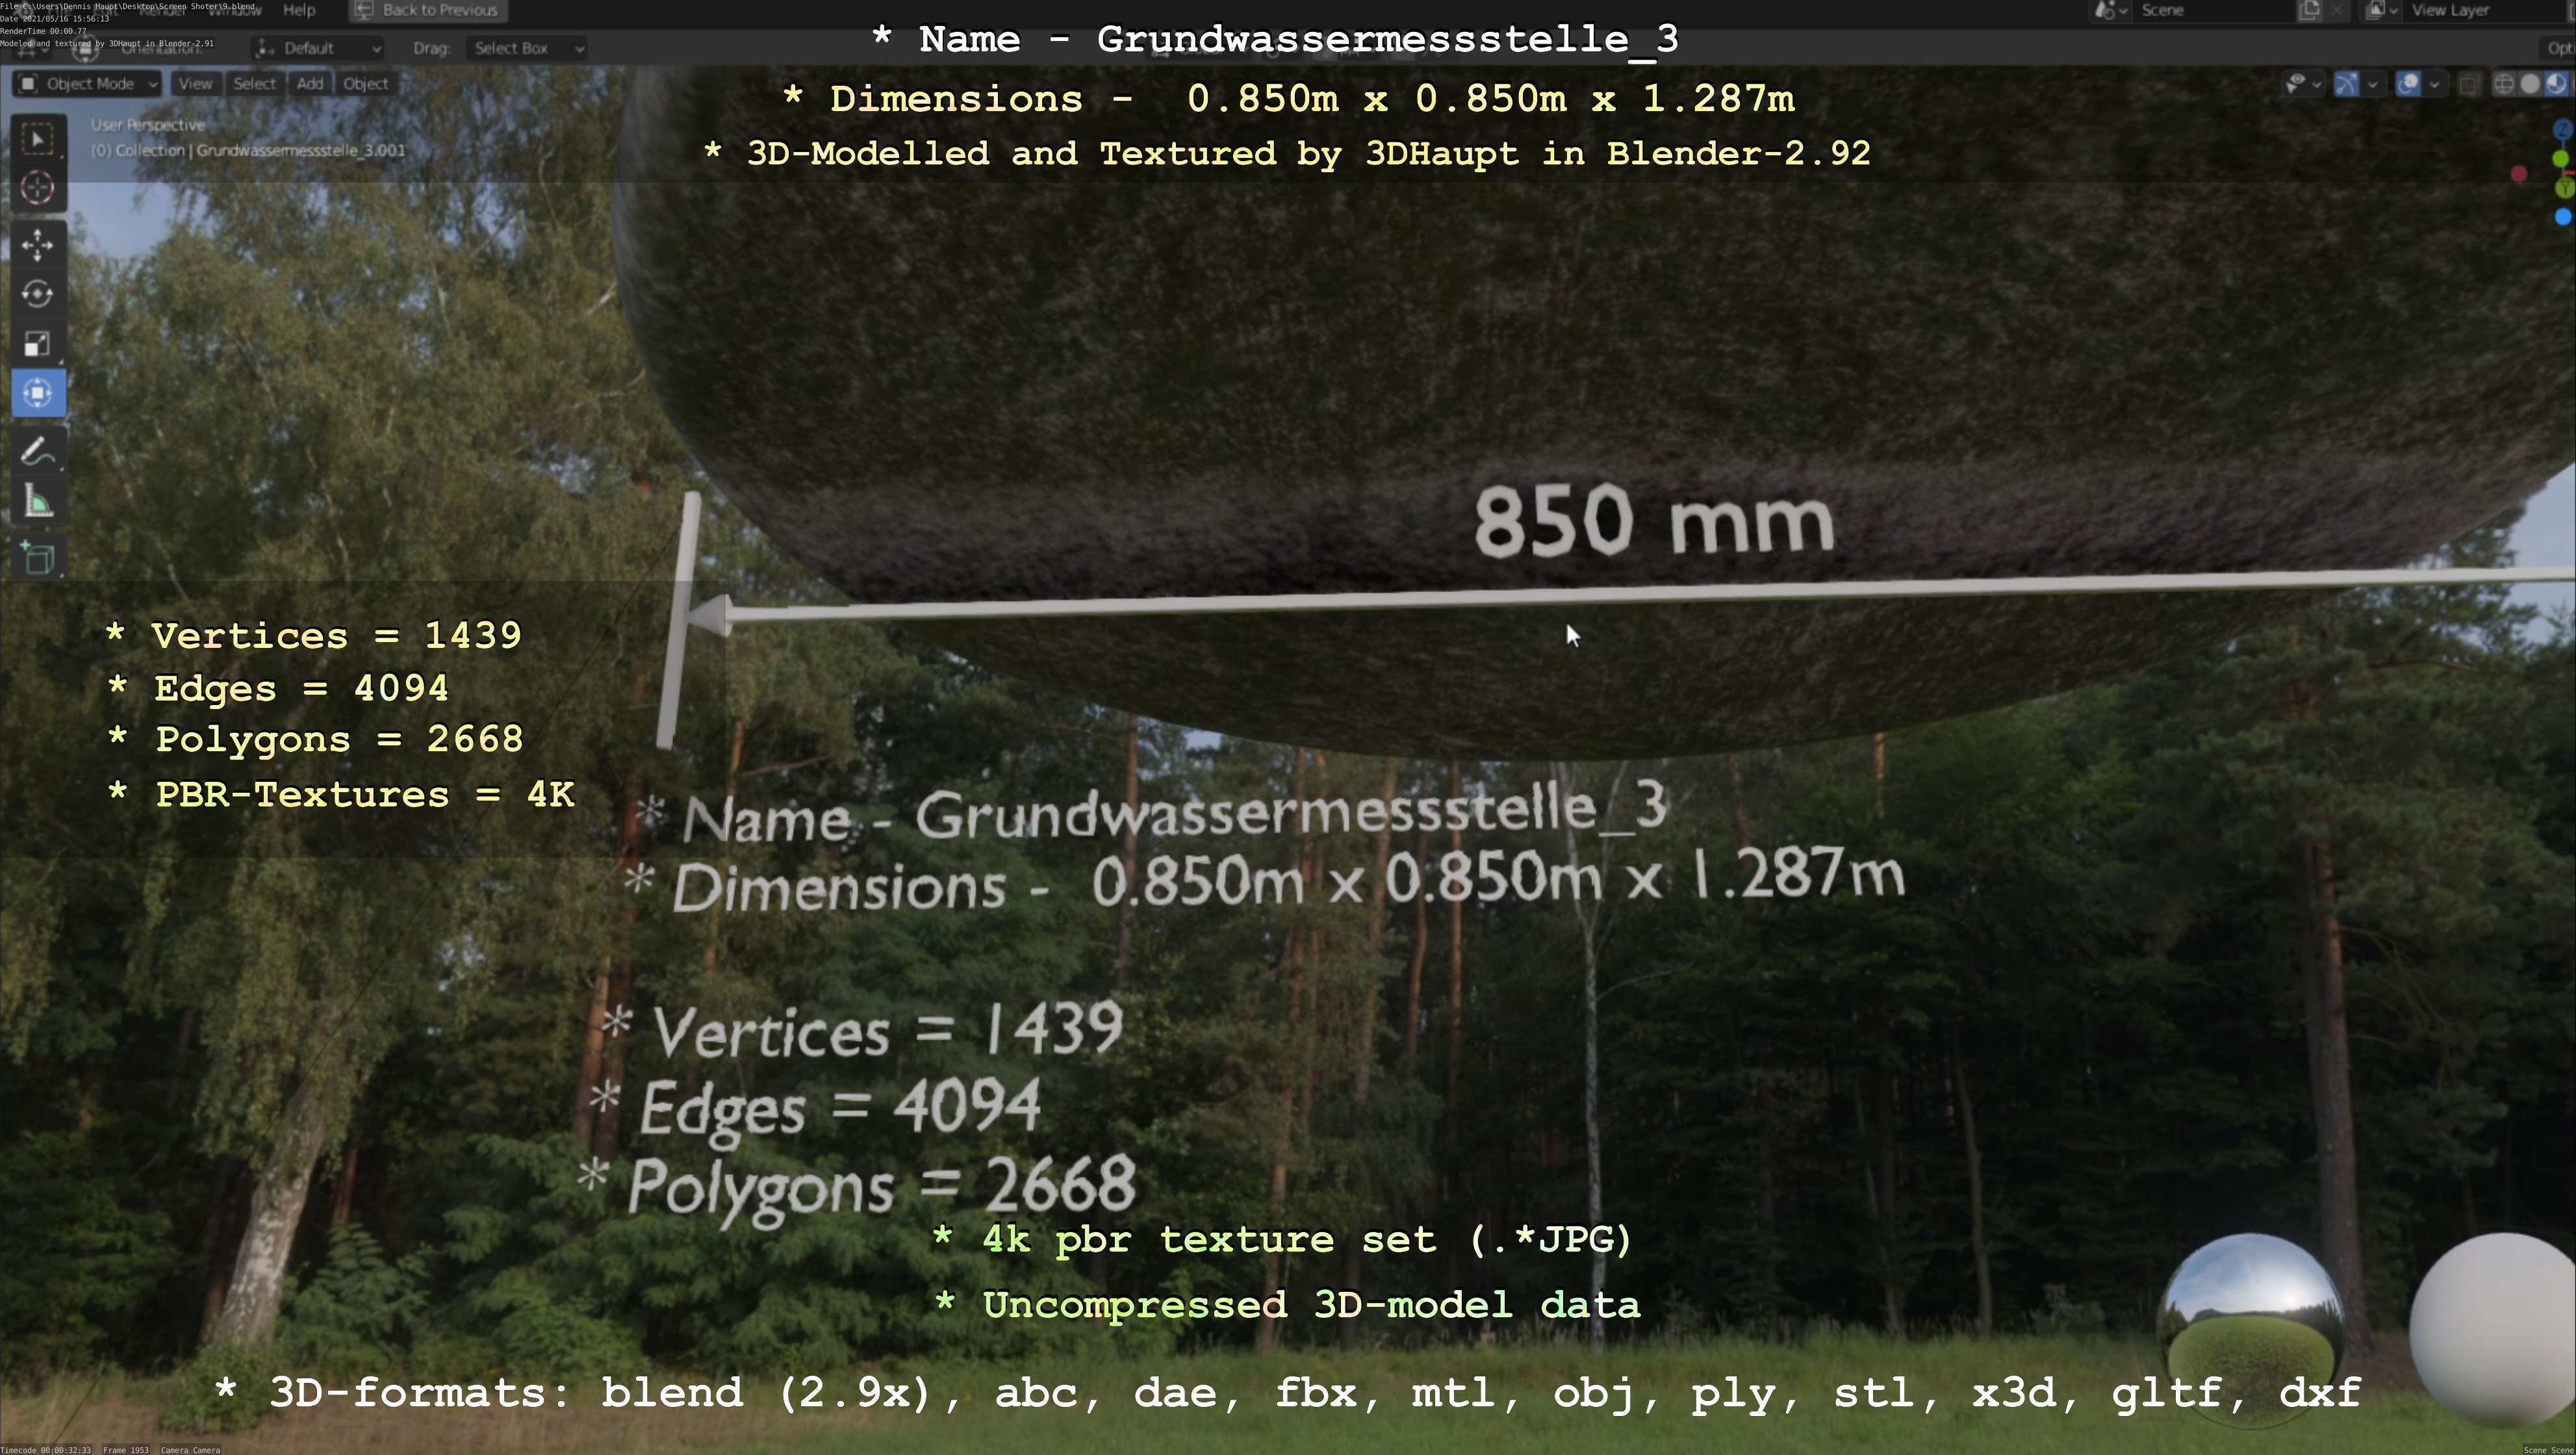Select the Rotate tool
The width and height of the screenshot is (2576, 1455).
click(x=38, y=294)
